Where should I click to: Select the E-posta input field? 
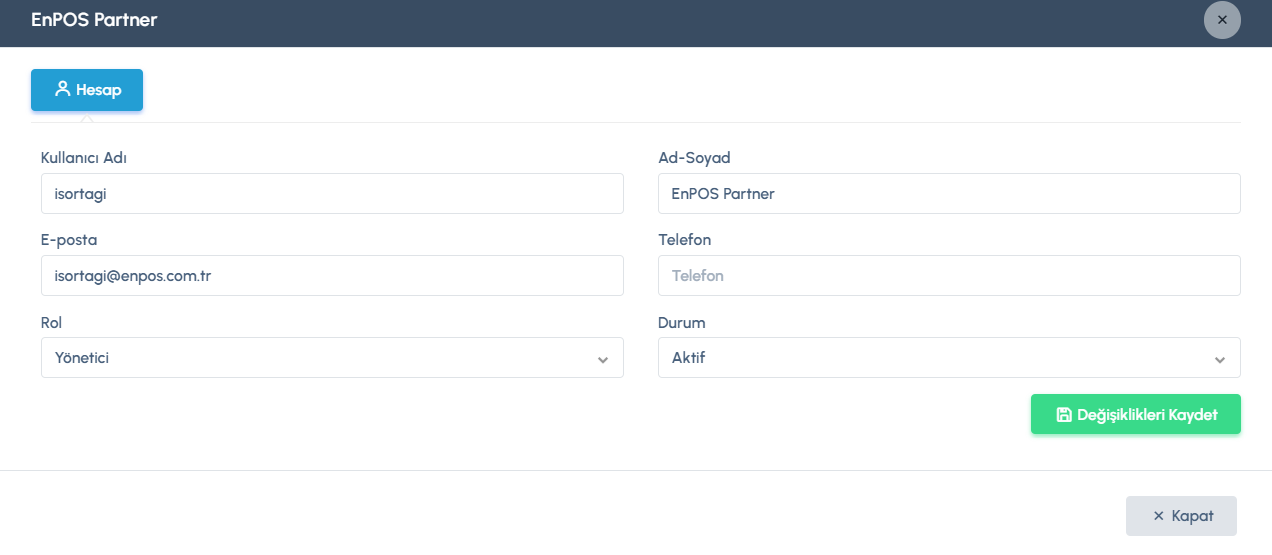(x=332, y=276)
